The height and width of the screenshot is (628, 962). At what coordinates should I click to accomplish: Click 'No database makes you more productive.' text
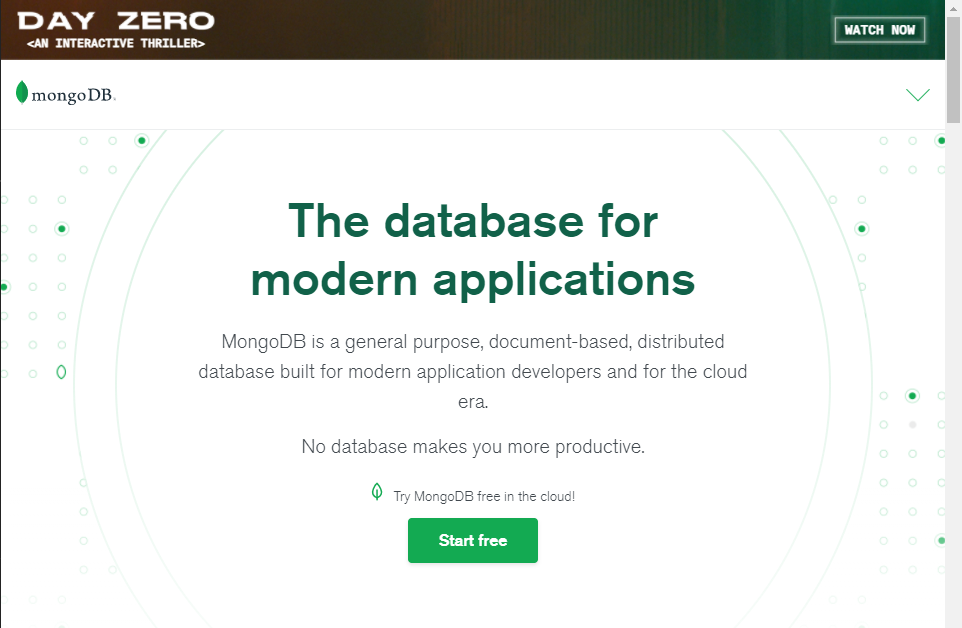472,446
